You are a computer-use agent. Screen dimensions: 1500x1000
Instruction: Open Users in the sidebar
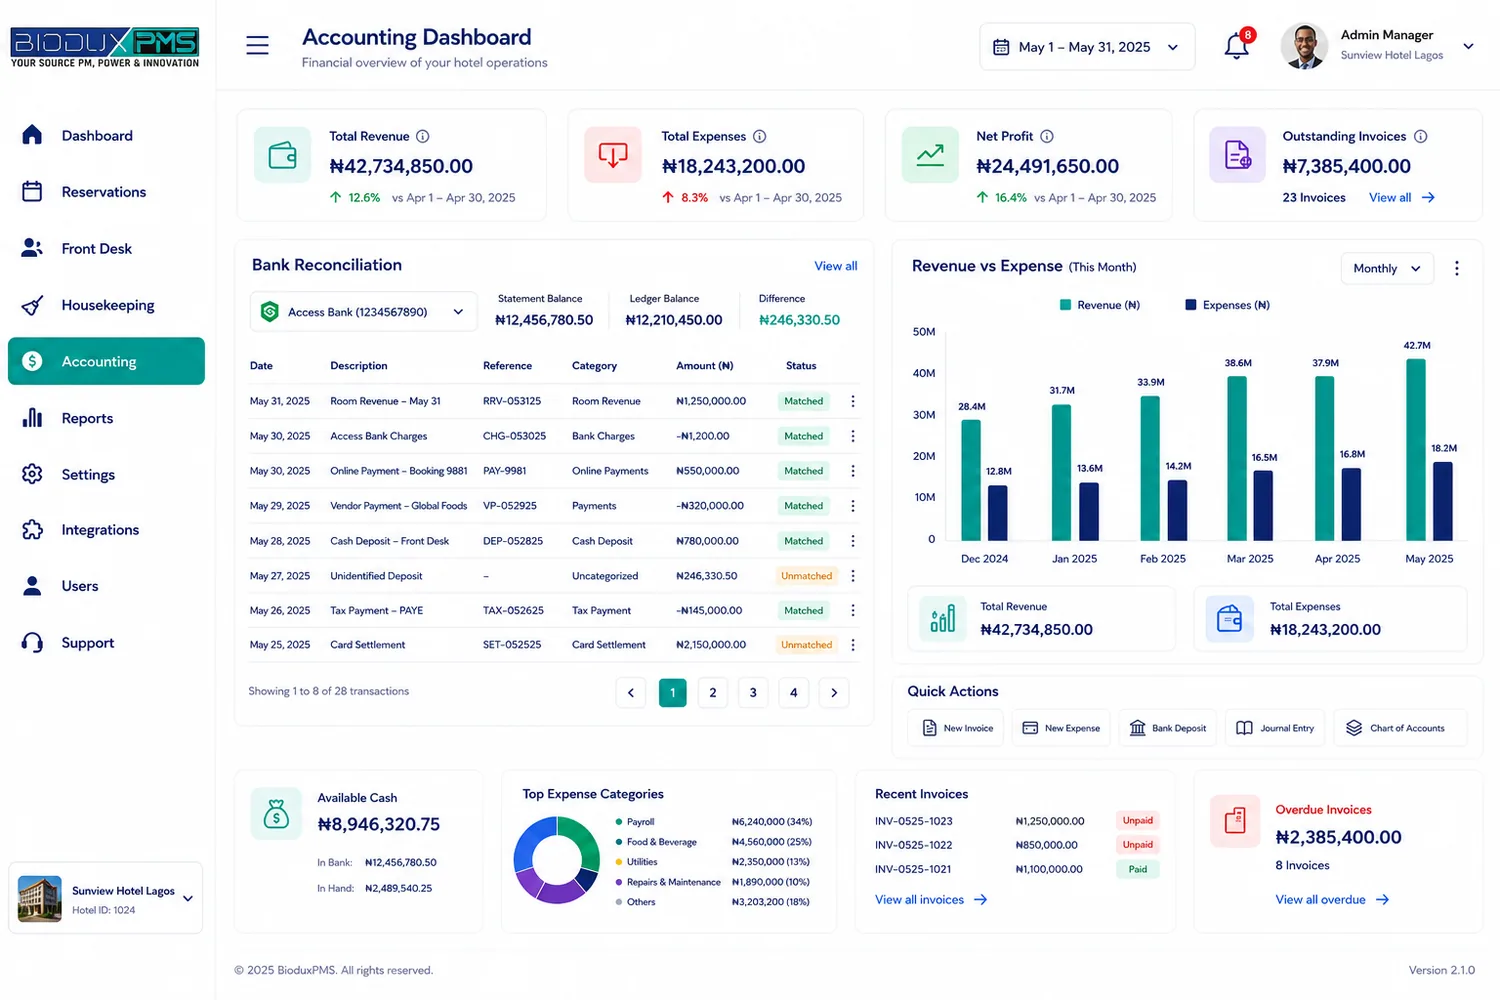tap(106, 586)
